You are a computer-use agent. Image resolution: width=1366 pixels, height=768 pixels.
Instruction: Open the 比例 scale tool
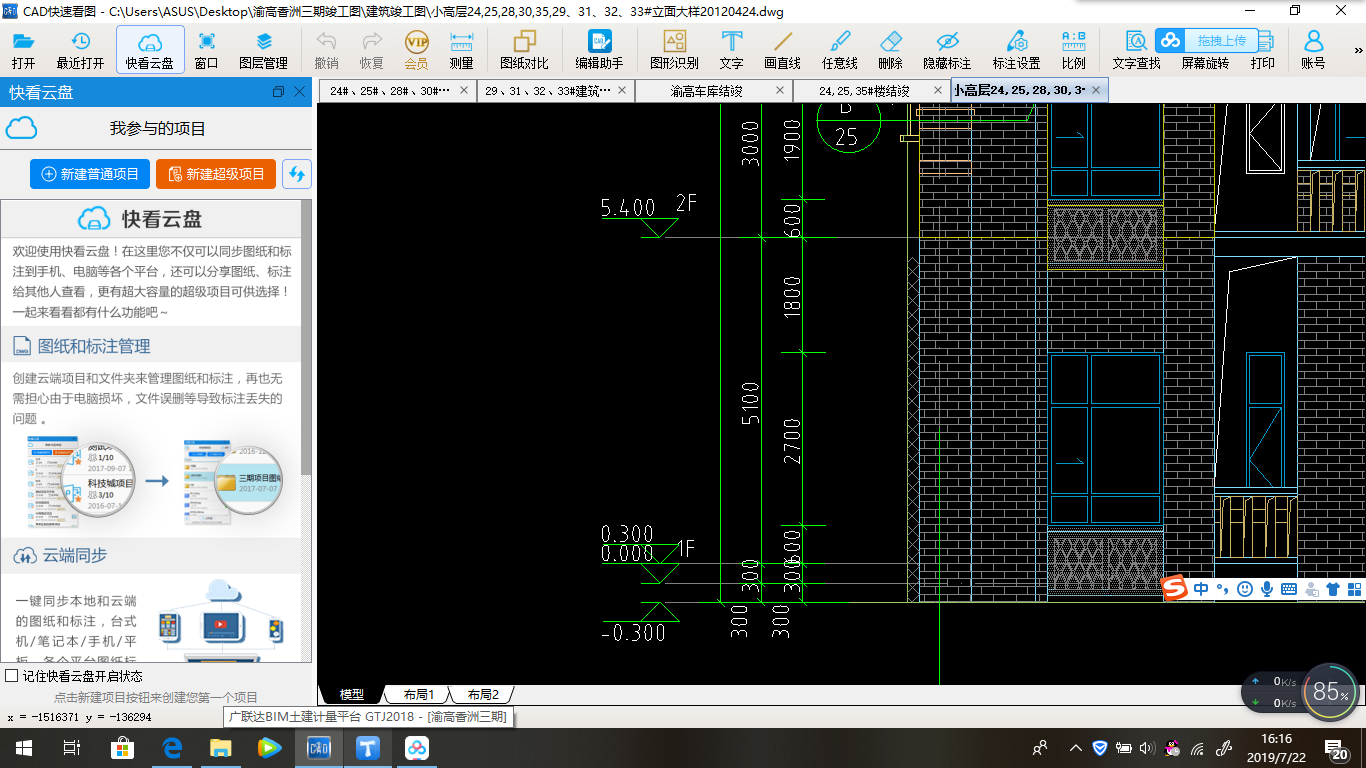pos(1074,50)
